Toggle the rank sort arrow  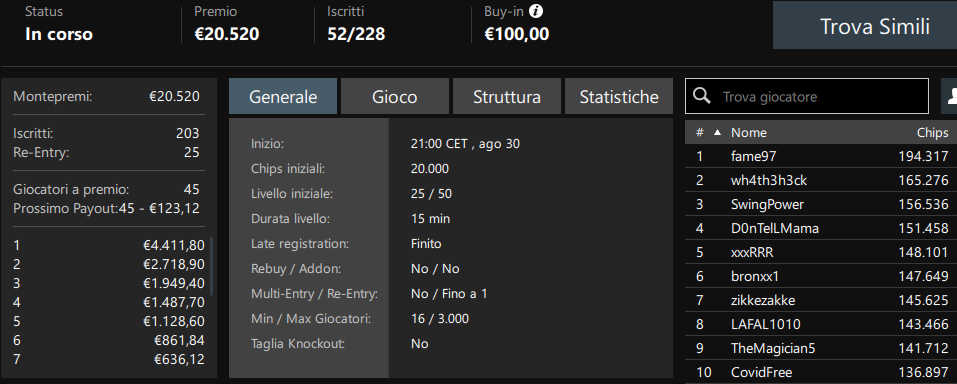pyautogui.click(x=717, y=132)
